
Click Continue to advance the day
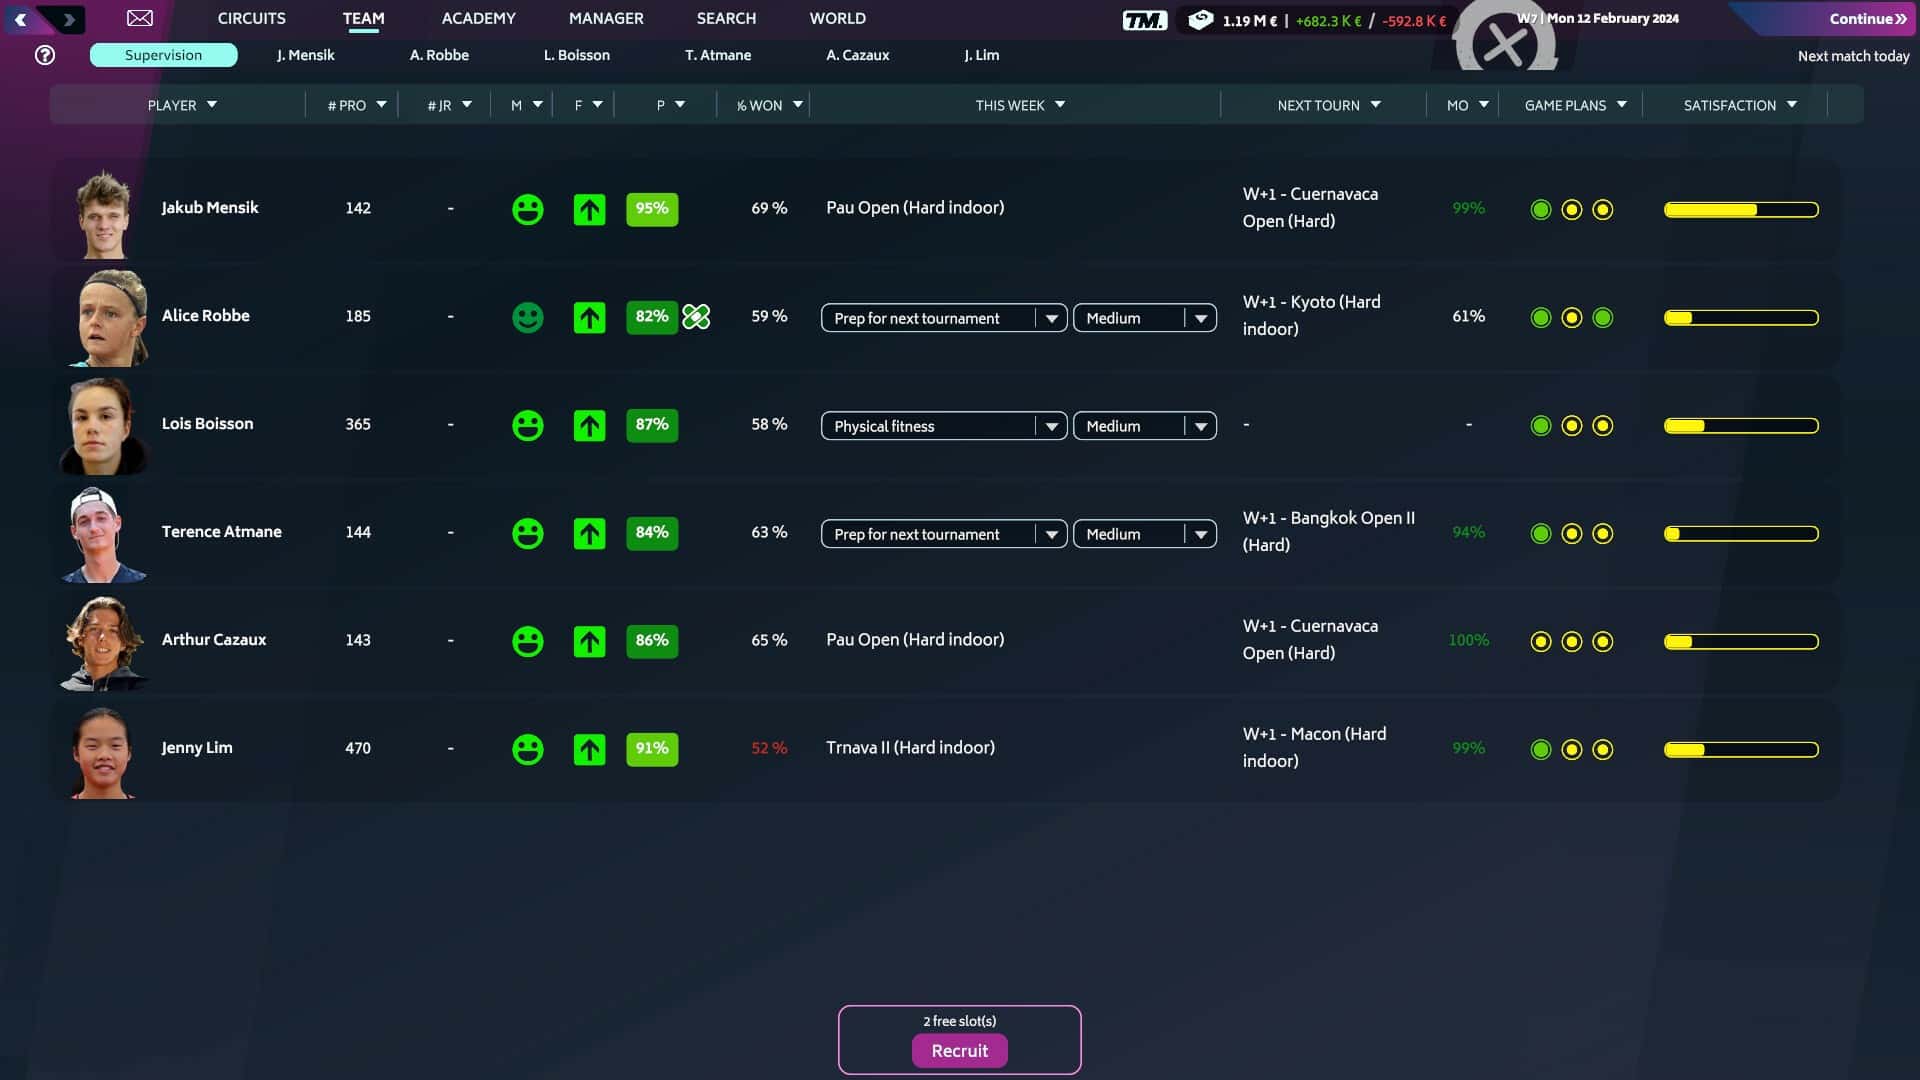tap(1866, 18)
